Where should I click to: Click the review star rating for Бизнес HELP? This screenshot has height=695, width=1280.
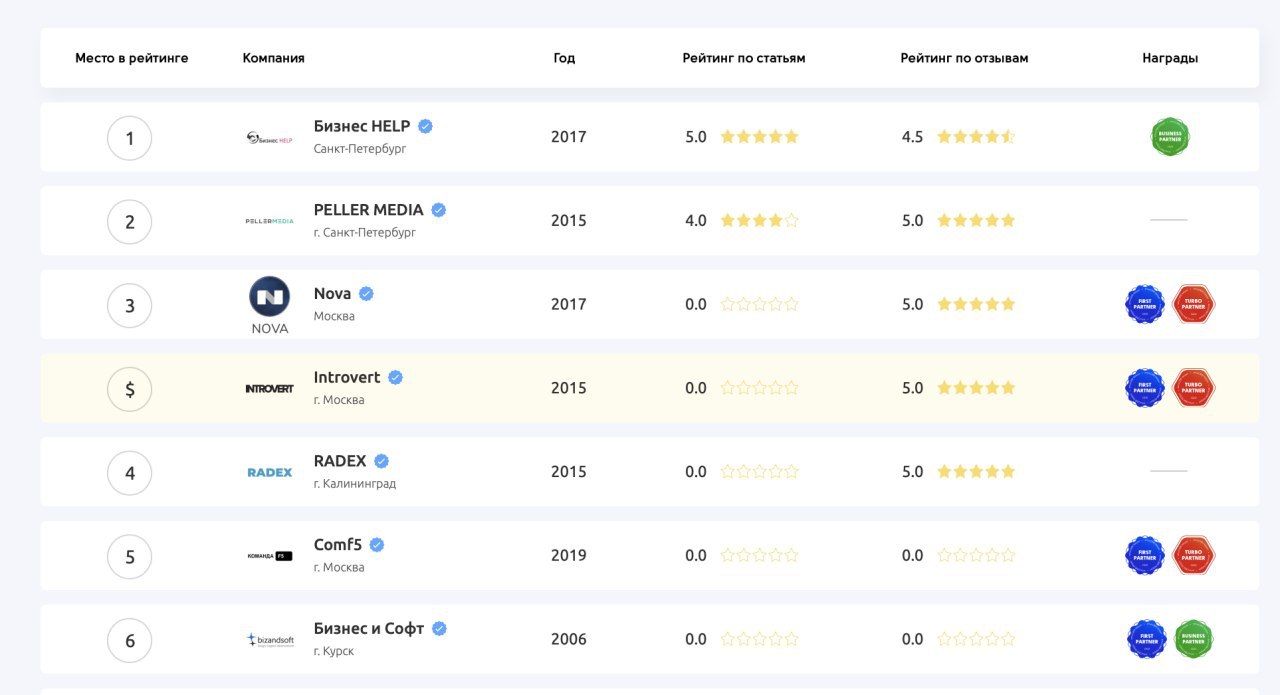click(976, 137)
